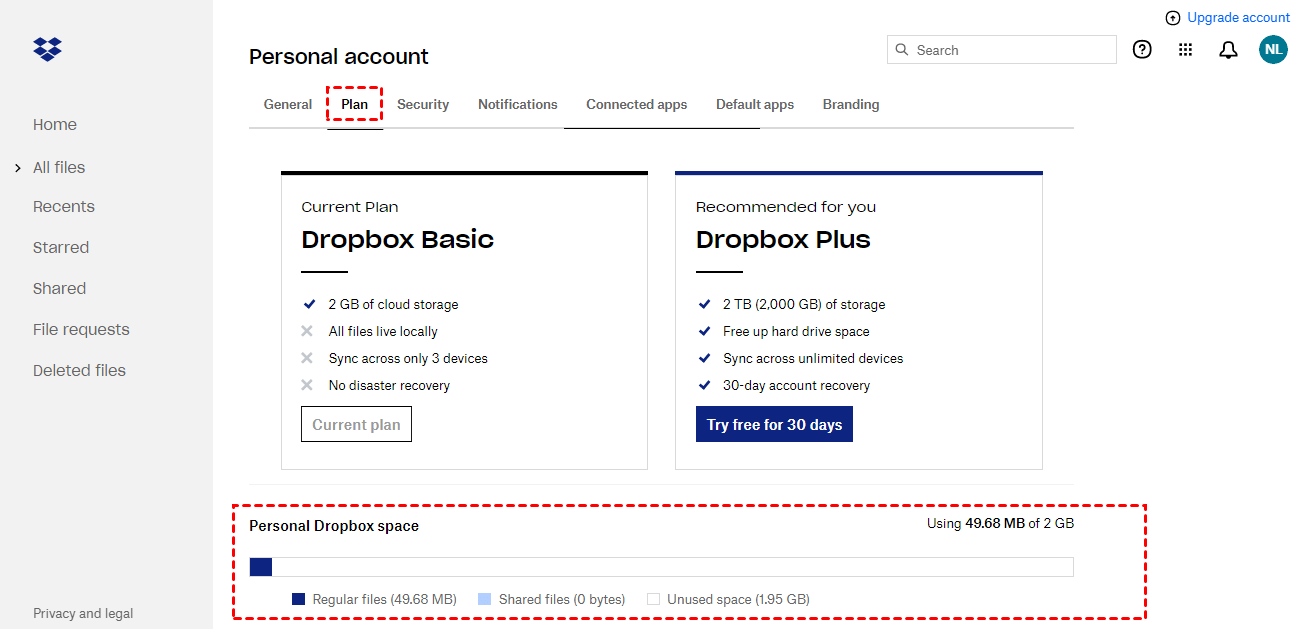Click the Using 49.68 MB of 2 GB text
This screenshot has height=629, width=1315.
click(x=1000, y=523)
